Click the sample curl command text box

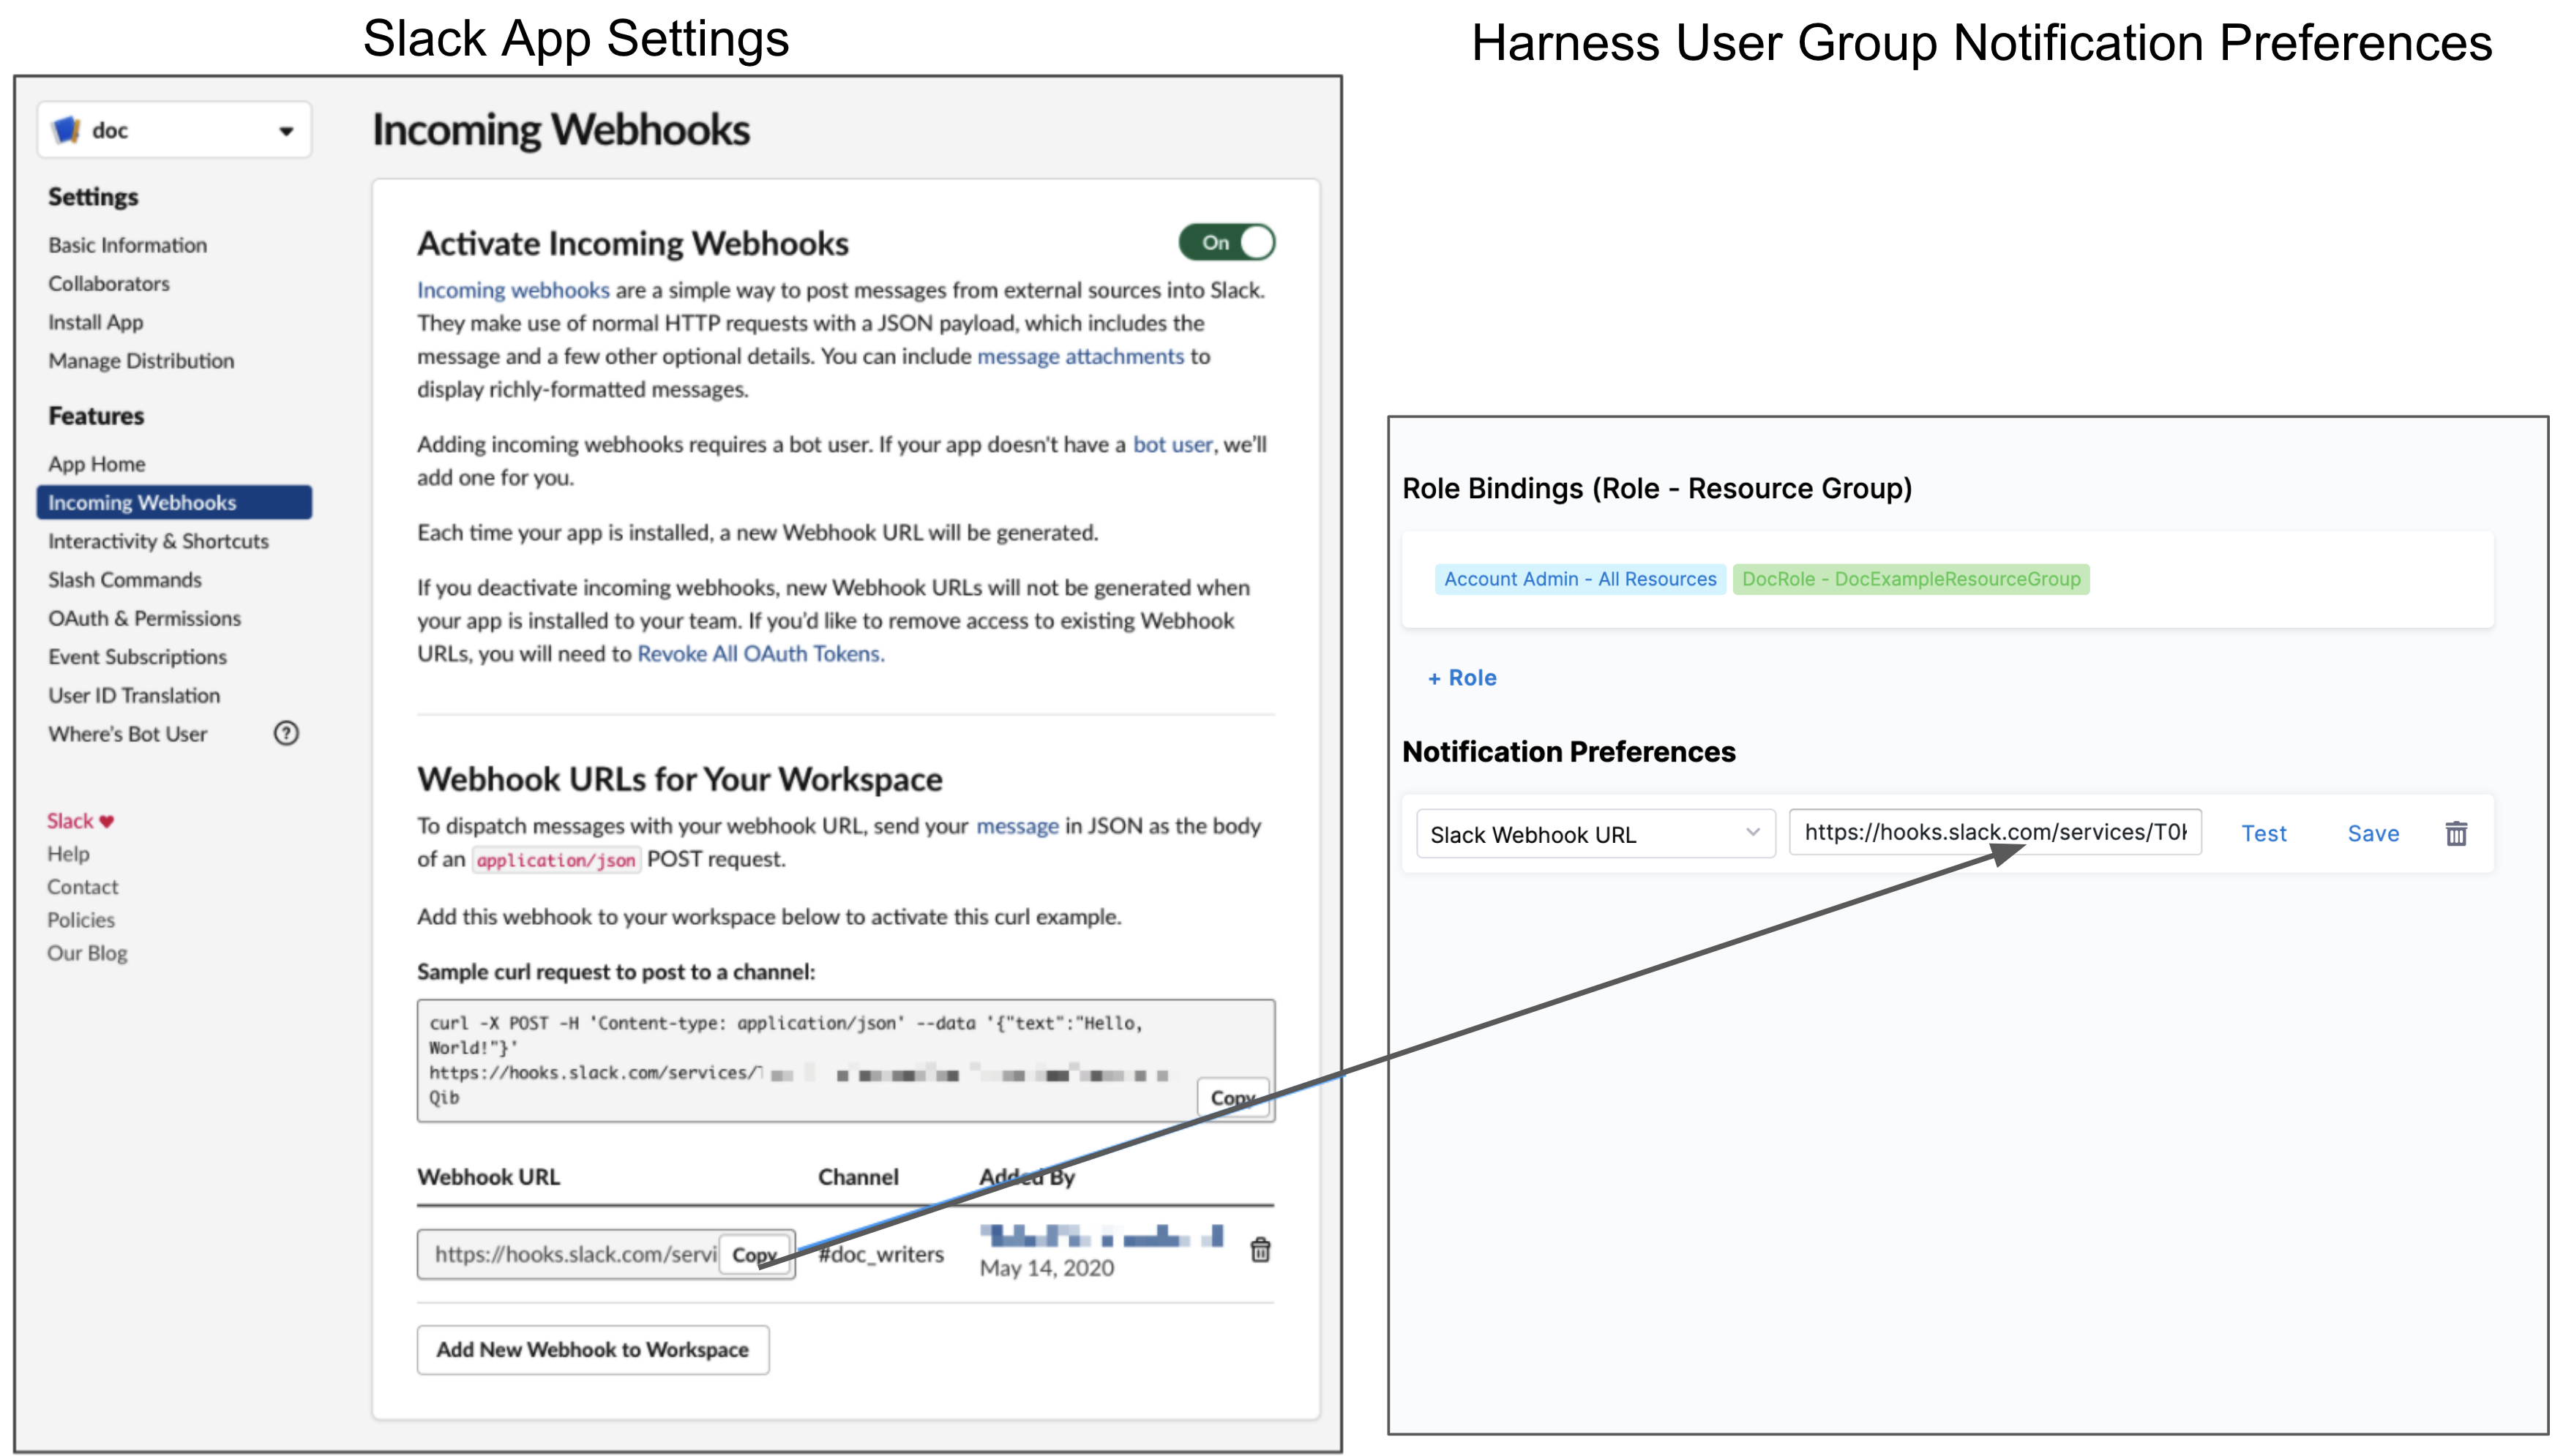coord(846,1060)
